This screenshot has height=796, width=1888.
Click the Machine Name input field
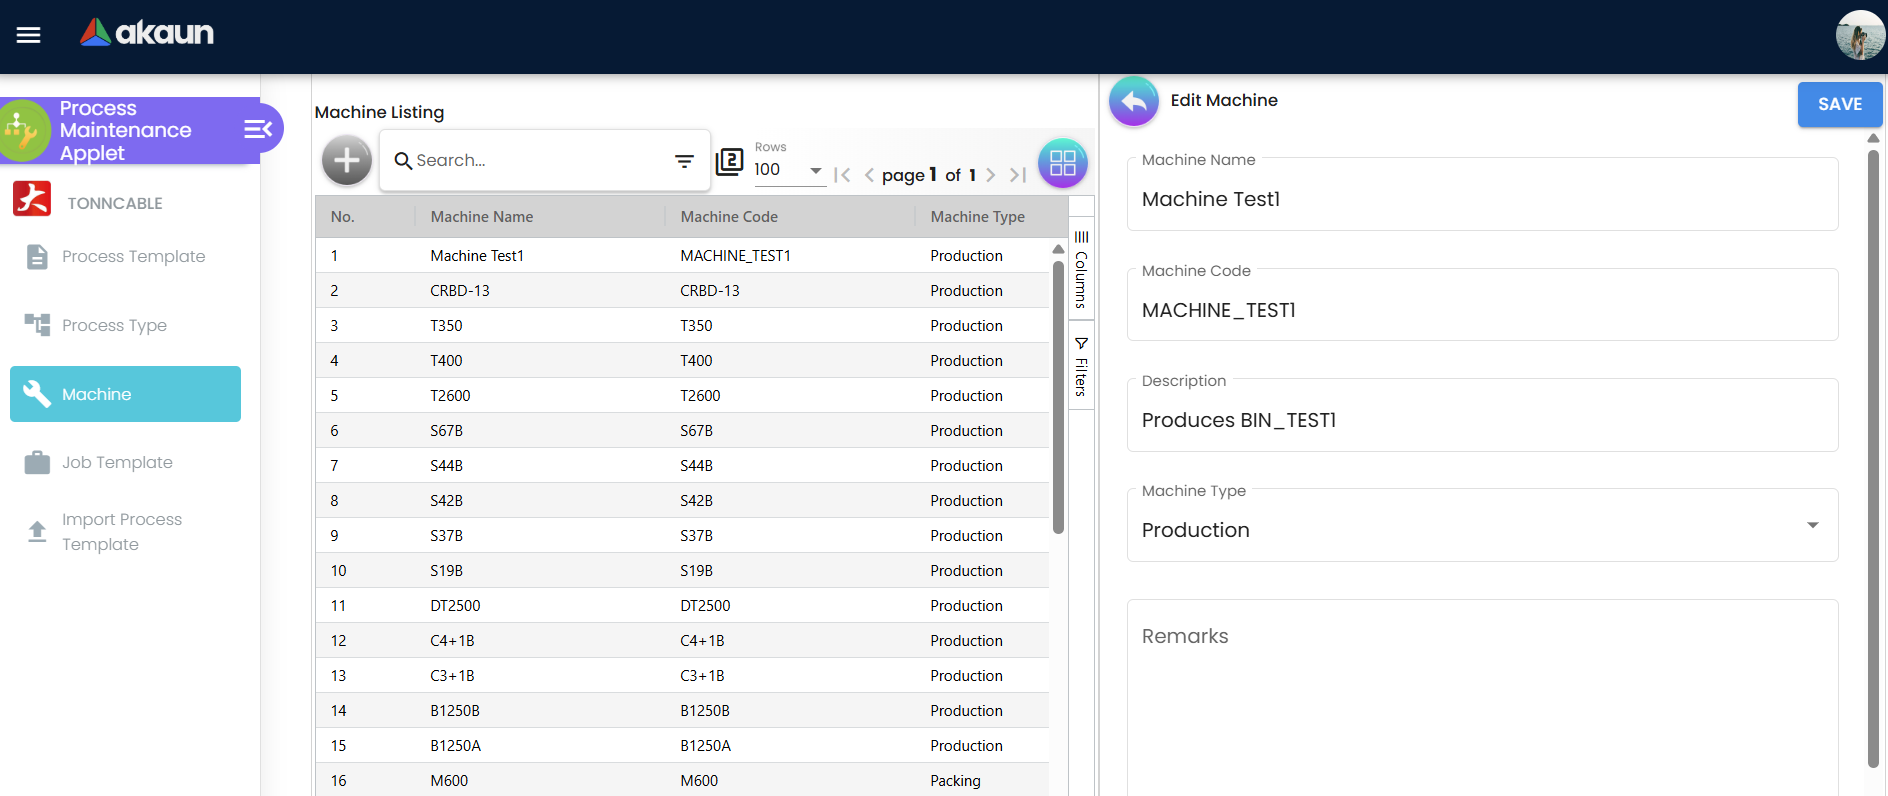(x=1481, y=199)
